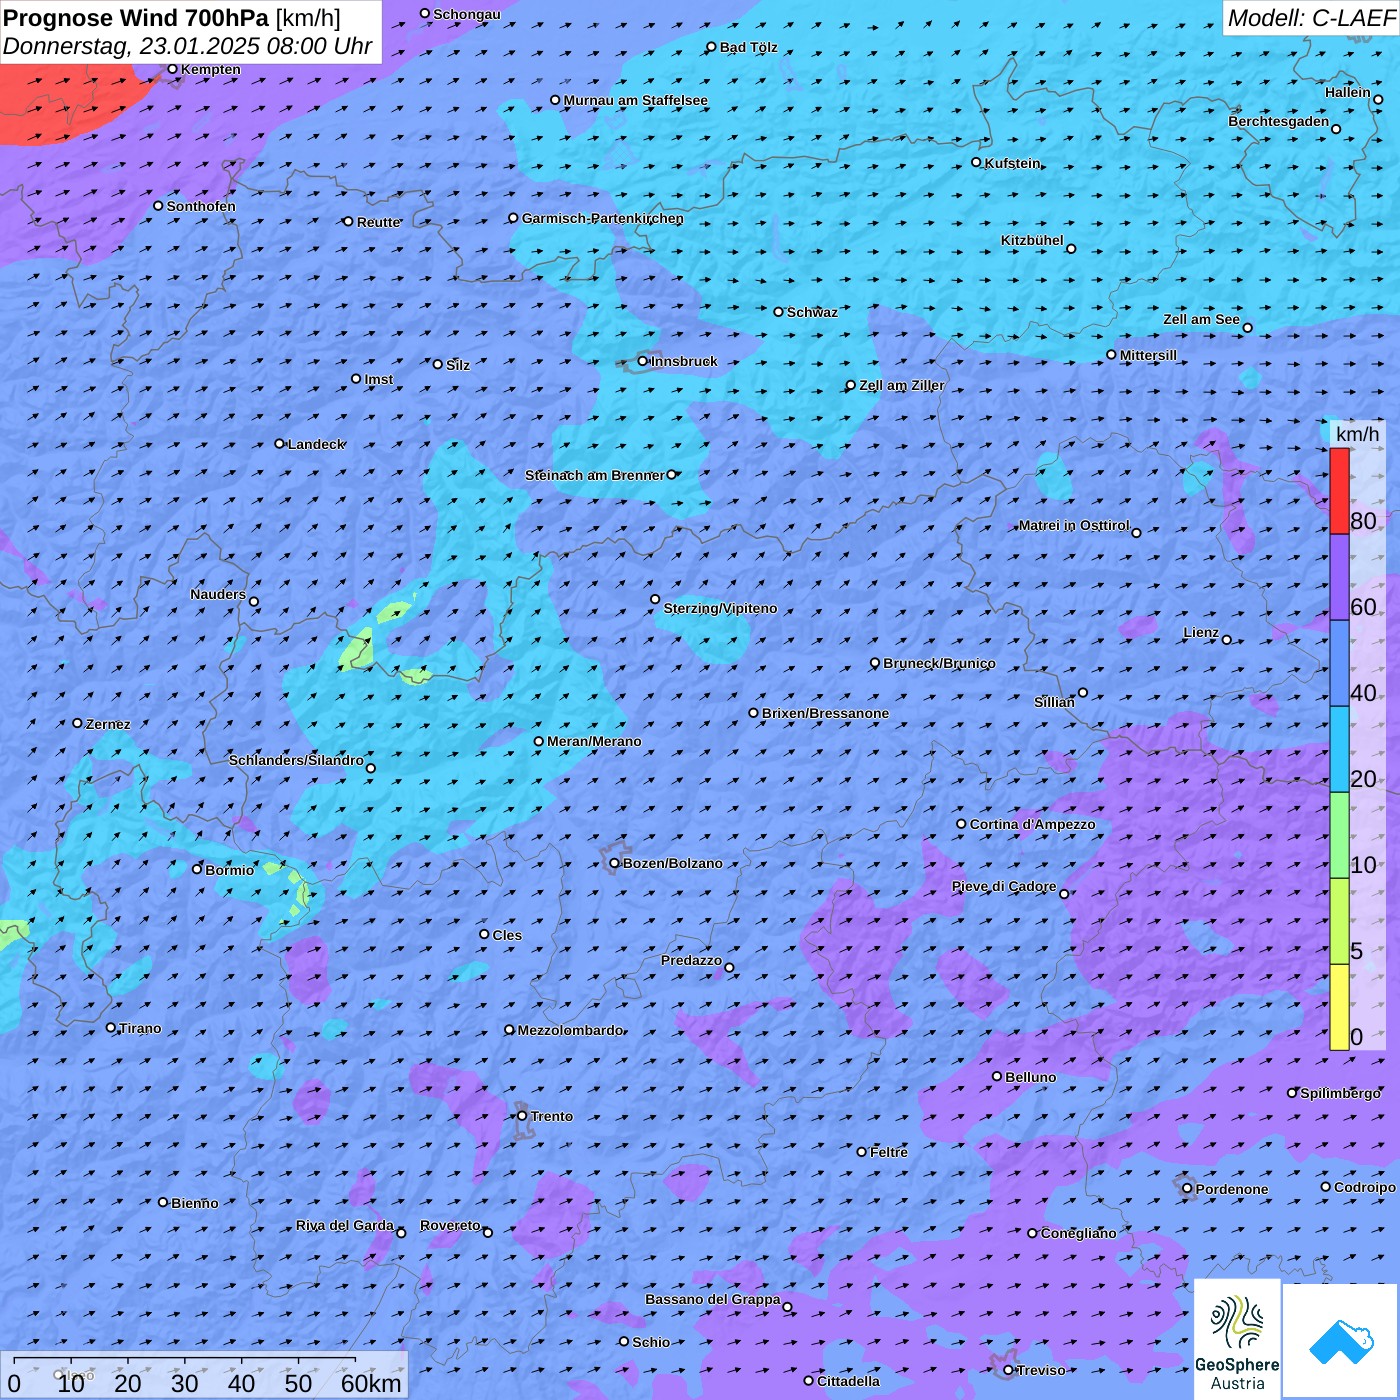The width and height of the screenshot is (1400, 1400).
Task: Click the Trento city marker
Action: click(x=522, y=1116)
